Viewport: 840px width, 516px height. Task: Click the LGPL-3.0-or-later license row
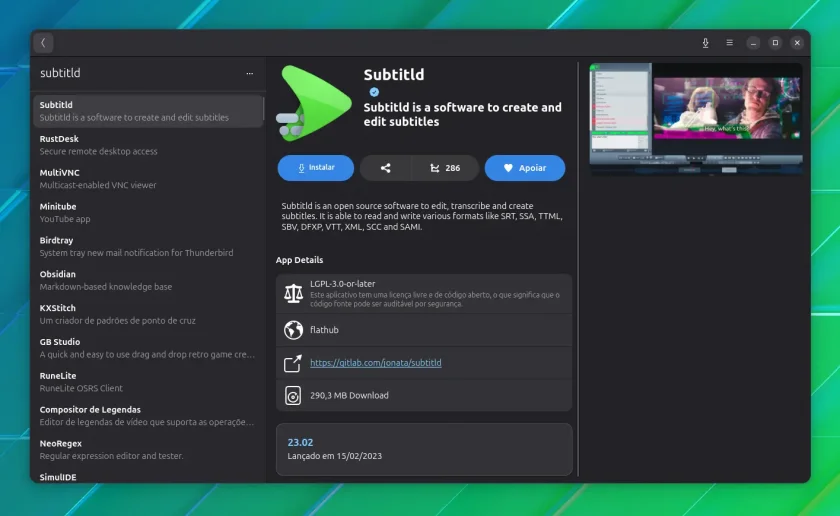coord(424,294)
